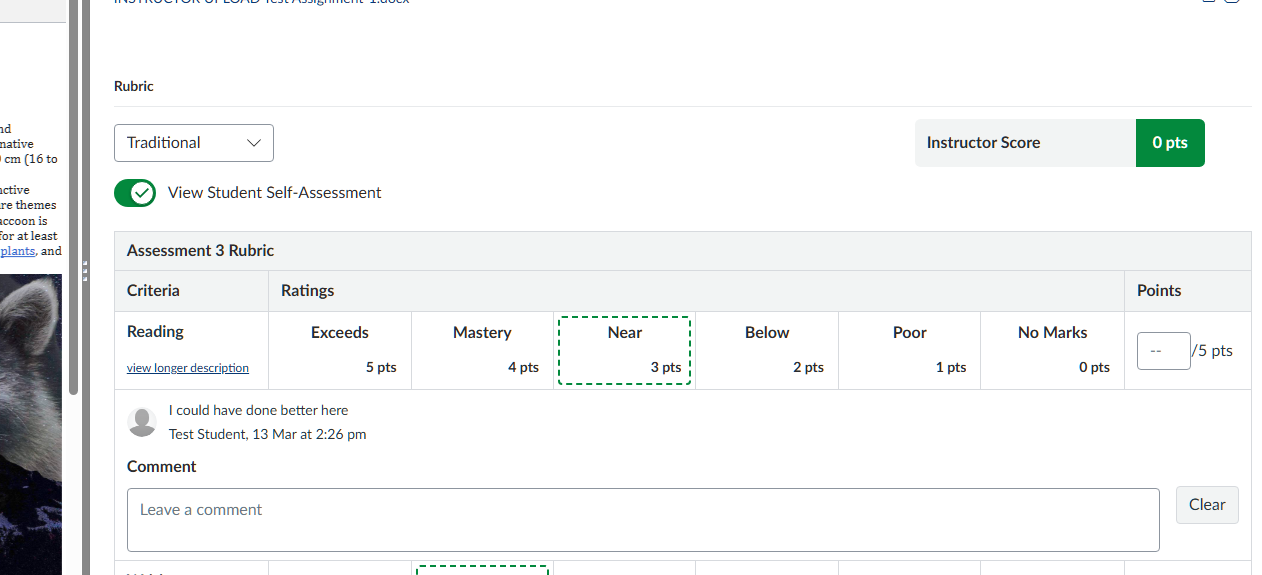Open the plants link in document preview
The height and width of the screenshot is (575, 1262).
18,251
